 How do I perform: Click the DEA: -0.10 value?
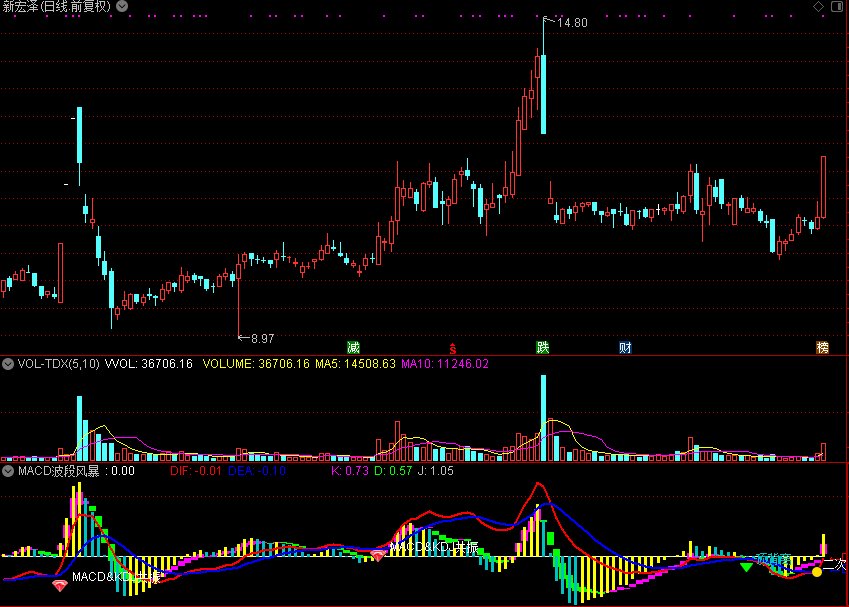click(x=257, y=471)
